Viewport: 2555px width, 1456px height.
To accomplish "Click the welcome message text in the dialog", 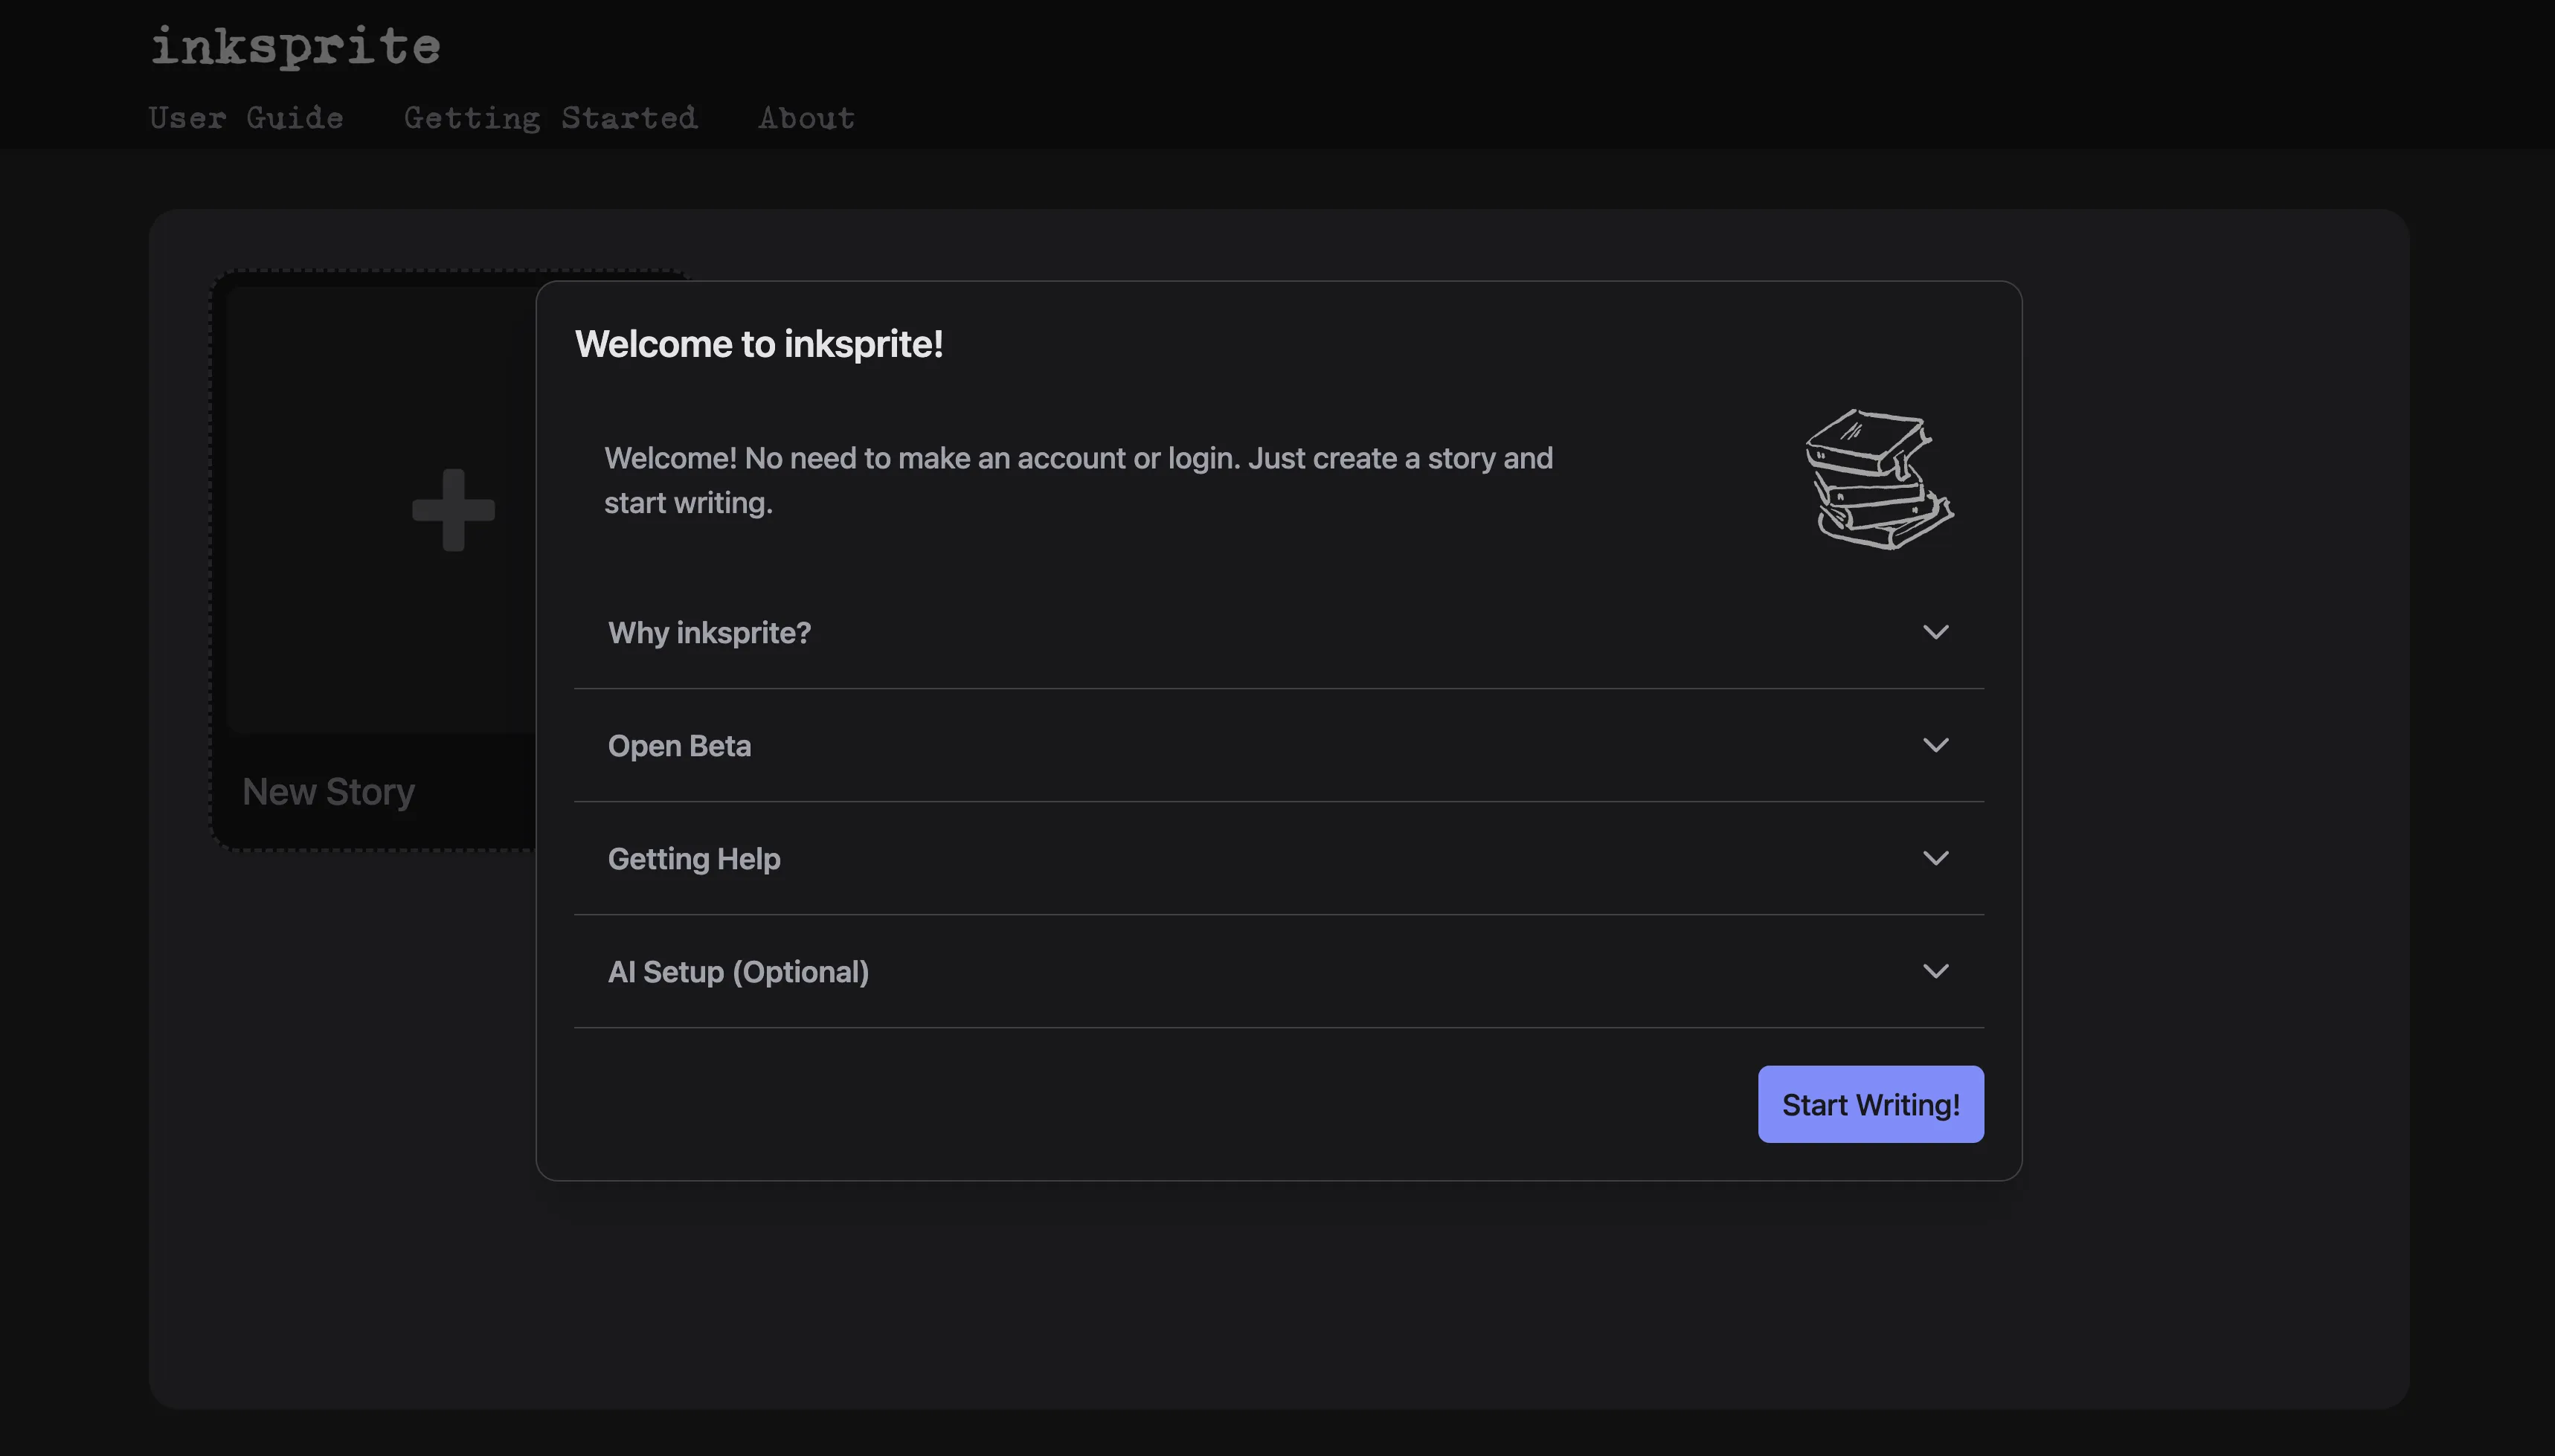I will [1078, 479].
